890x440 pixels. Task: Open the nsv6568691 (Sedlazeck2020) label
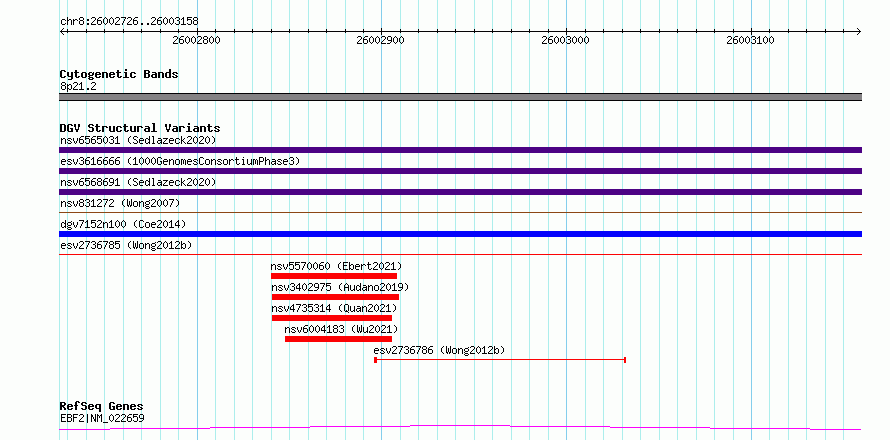pyautogui.click(x=138, y=182)
